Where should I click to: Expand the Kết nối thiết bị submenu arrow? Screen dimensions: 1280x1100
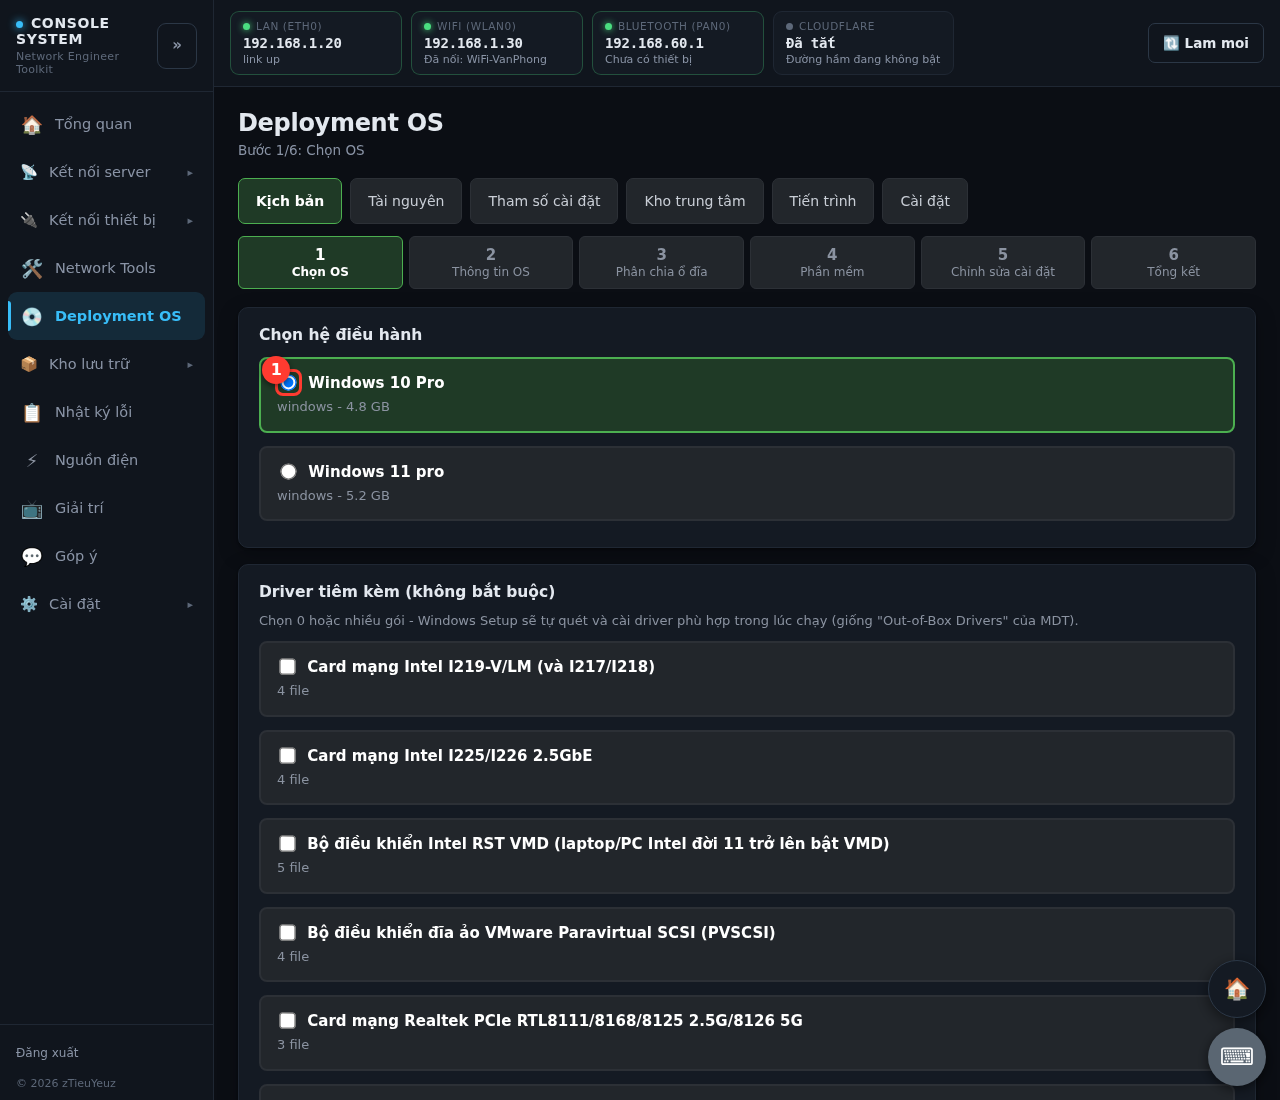coord(190,220)
